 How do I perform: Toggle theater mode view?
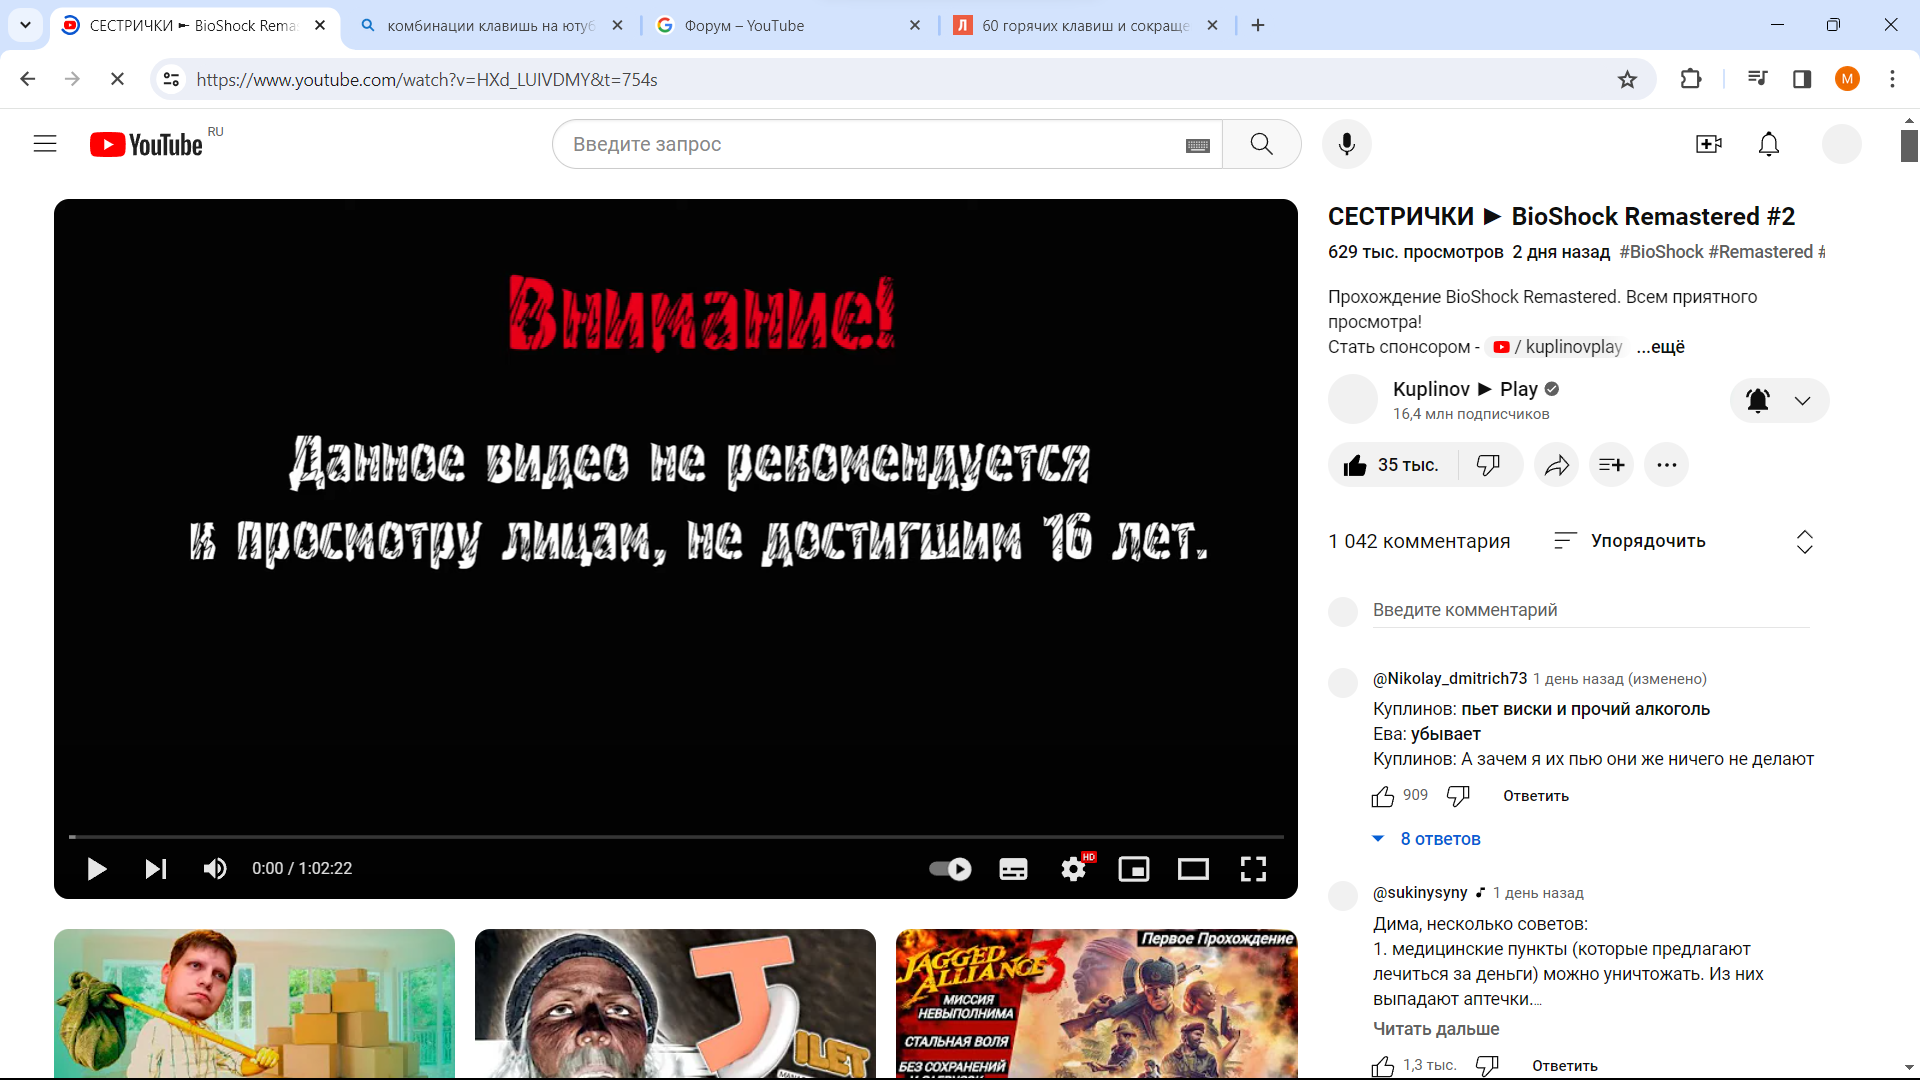pyautogui.click(x=1193, y=868)
